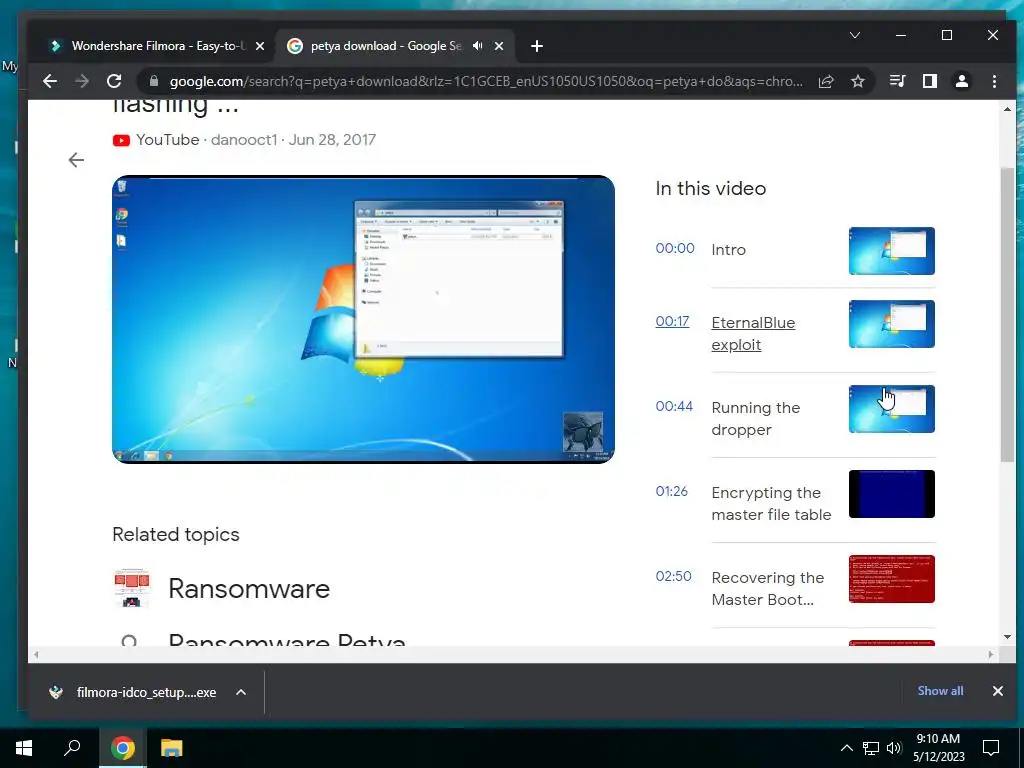Close the petya download Google tab

[x=499, y=46]
